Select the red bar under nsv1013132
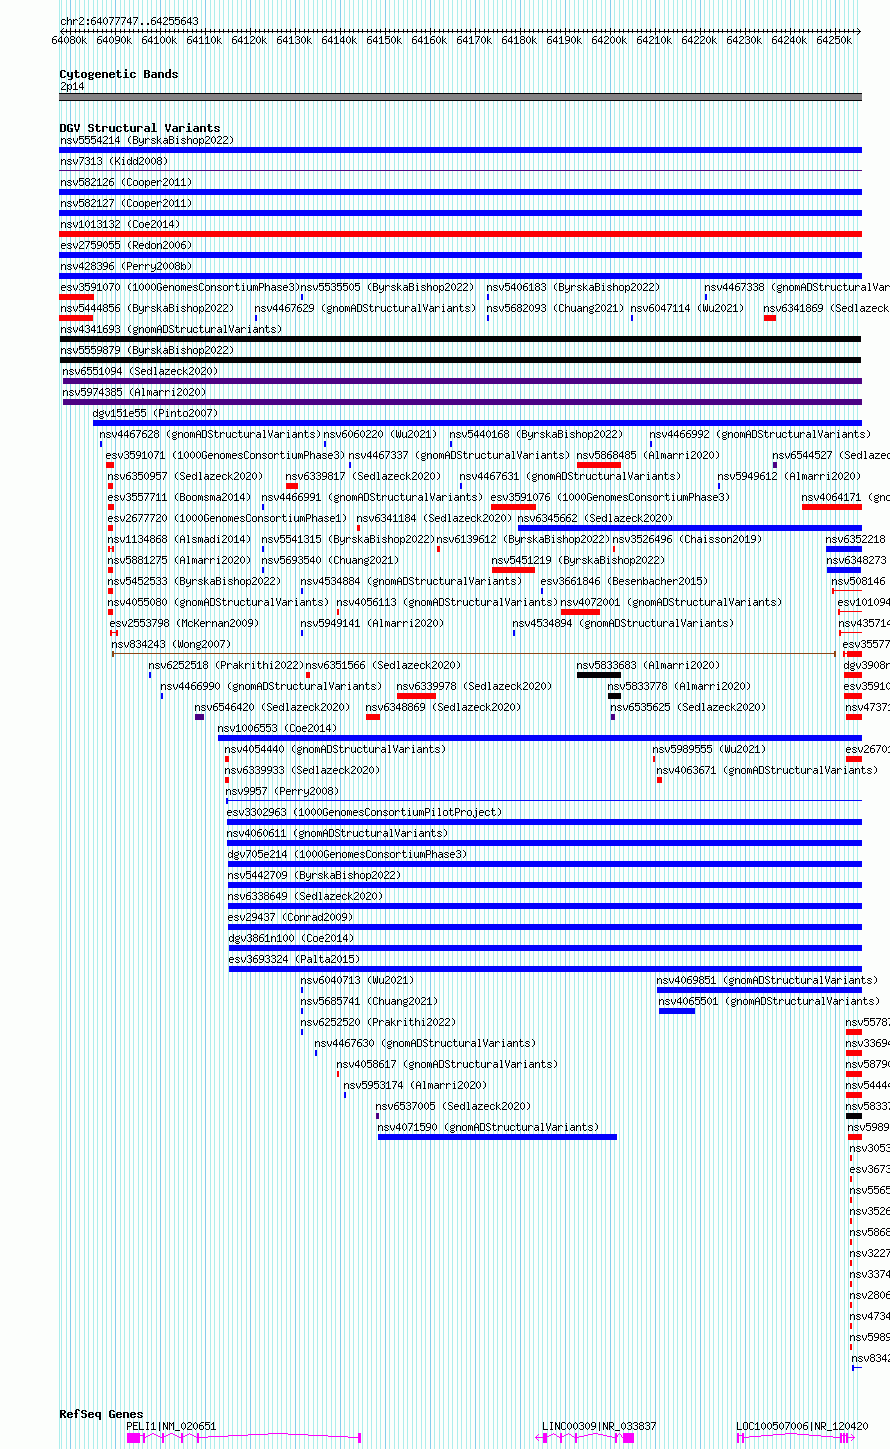 460,234
